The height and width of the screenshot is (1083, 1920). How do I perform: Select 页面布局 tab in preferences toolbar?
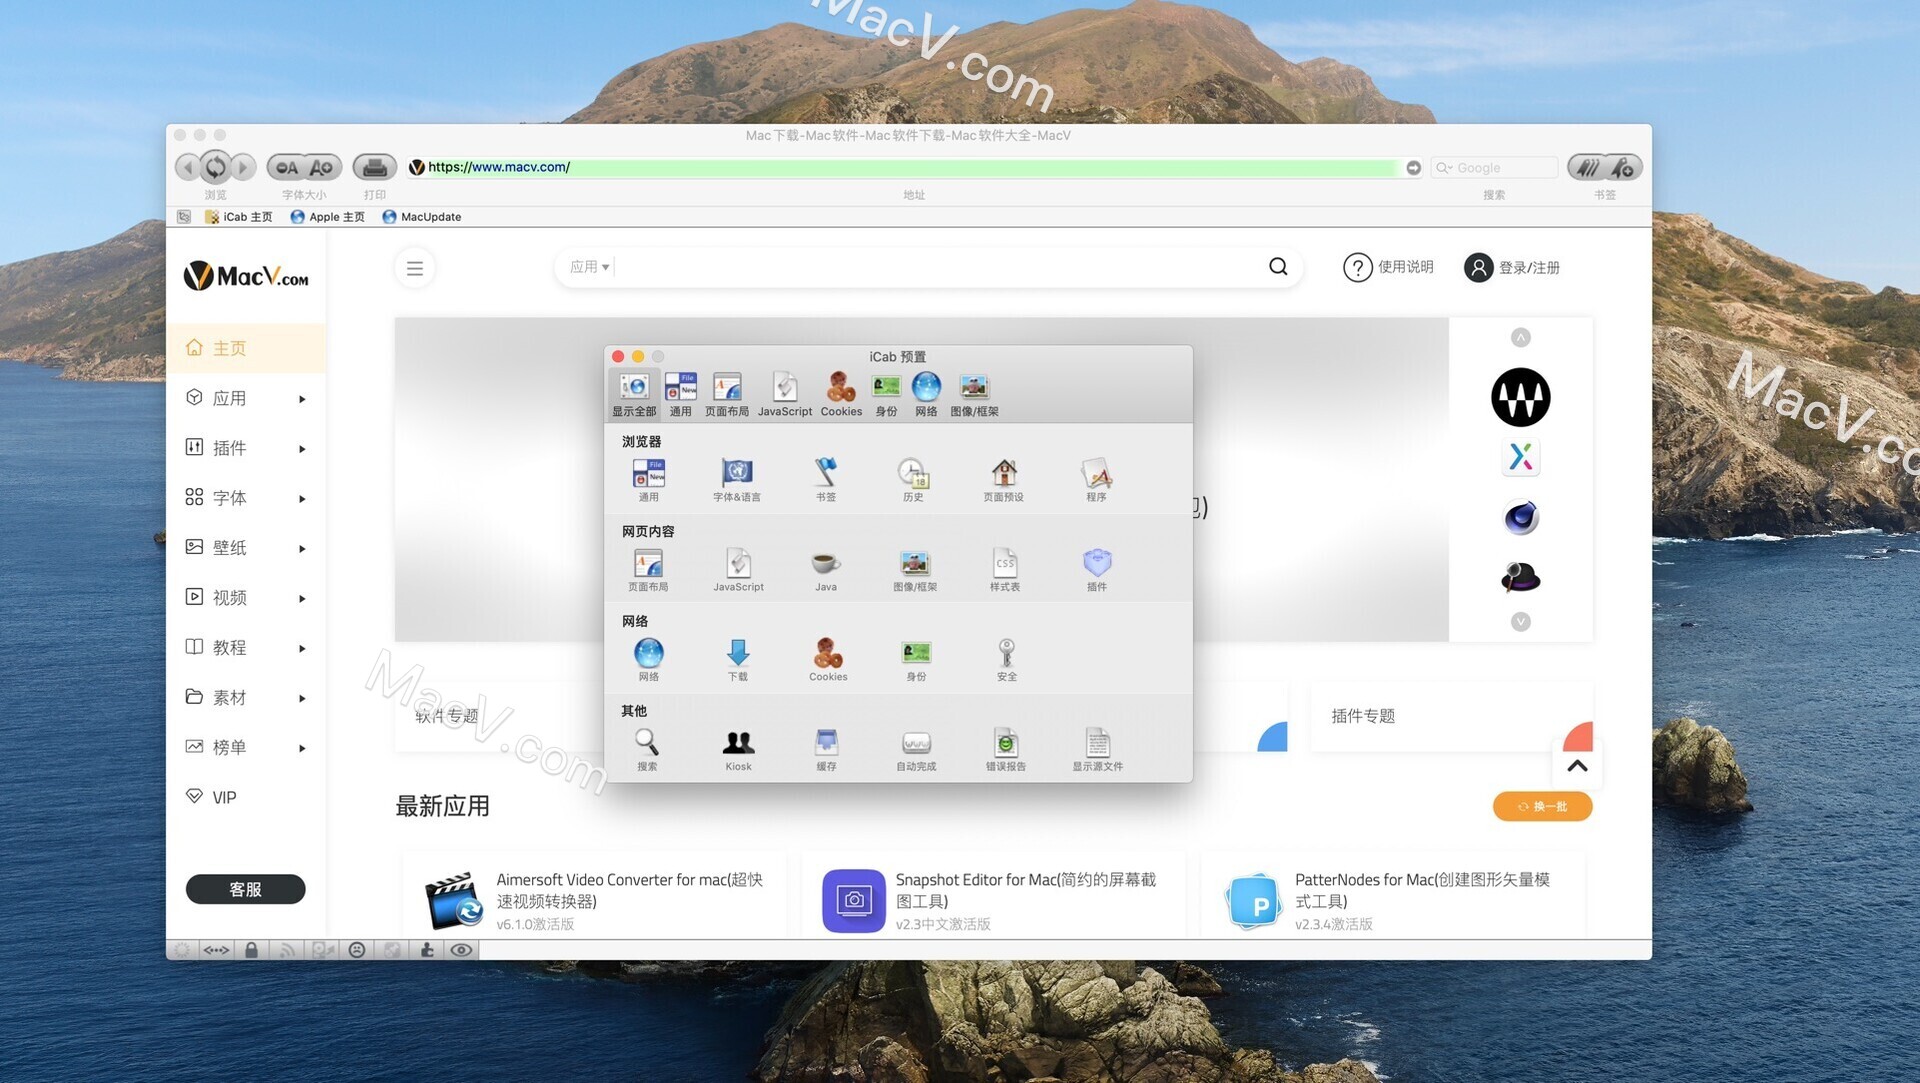click(x=727, y=394)
